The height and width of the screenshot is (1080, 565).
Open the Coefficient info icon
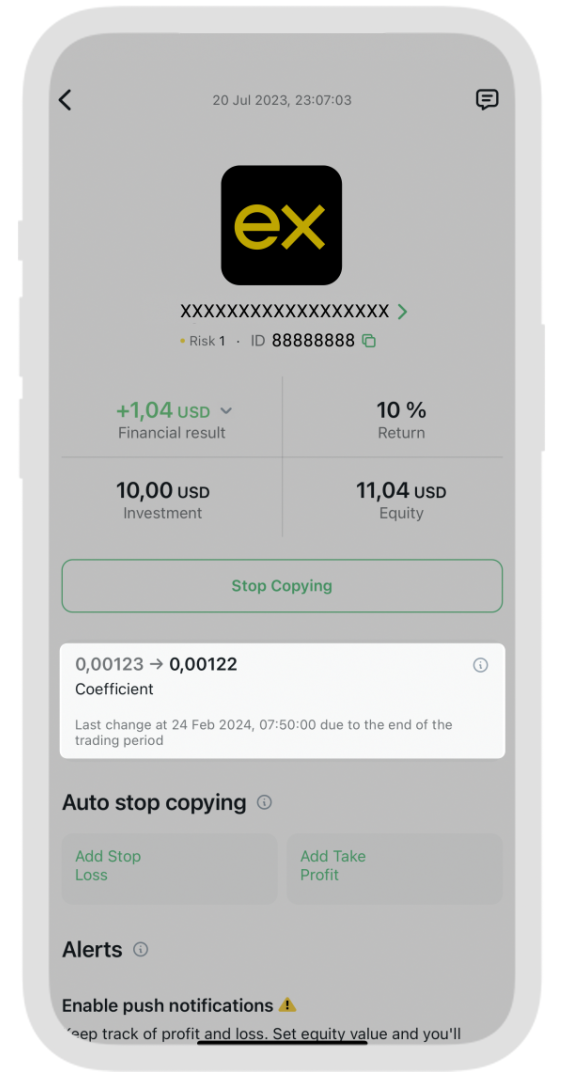pos(480,665)
